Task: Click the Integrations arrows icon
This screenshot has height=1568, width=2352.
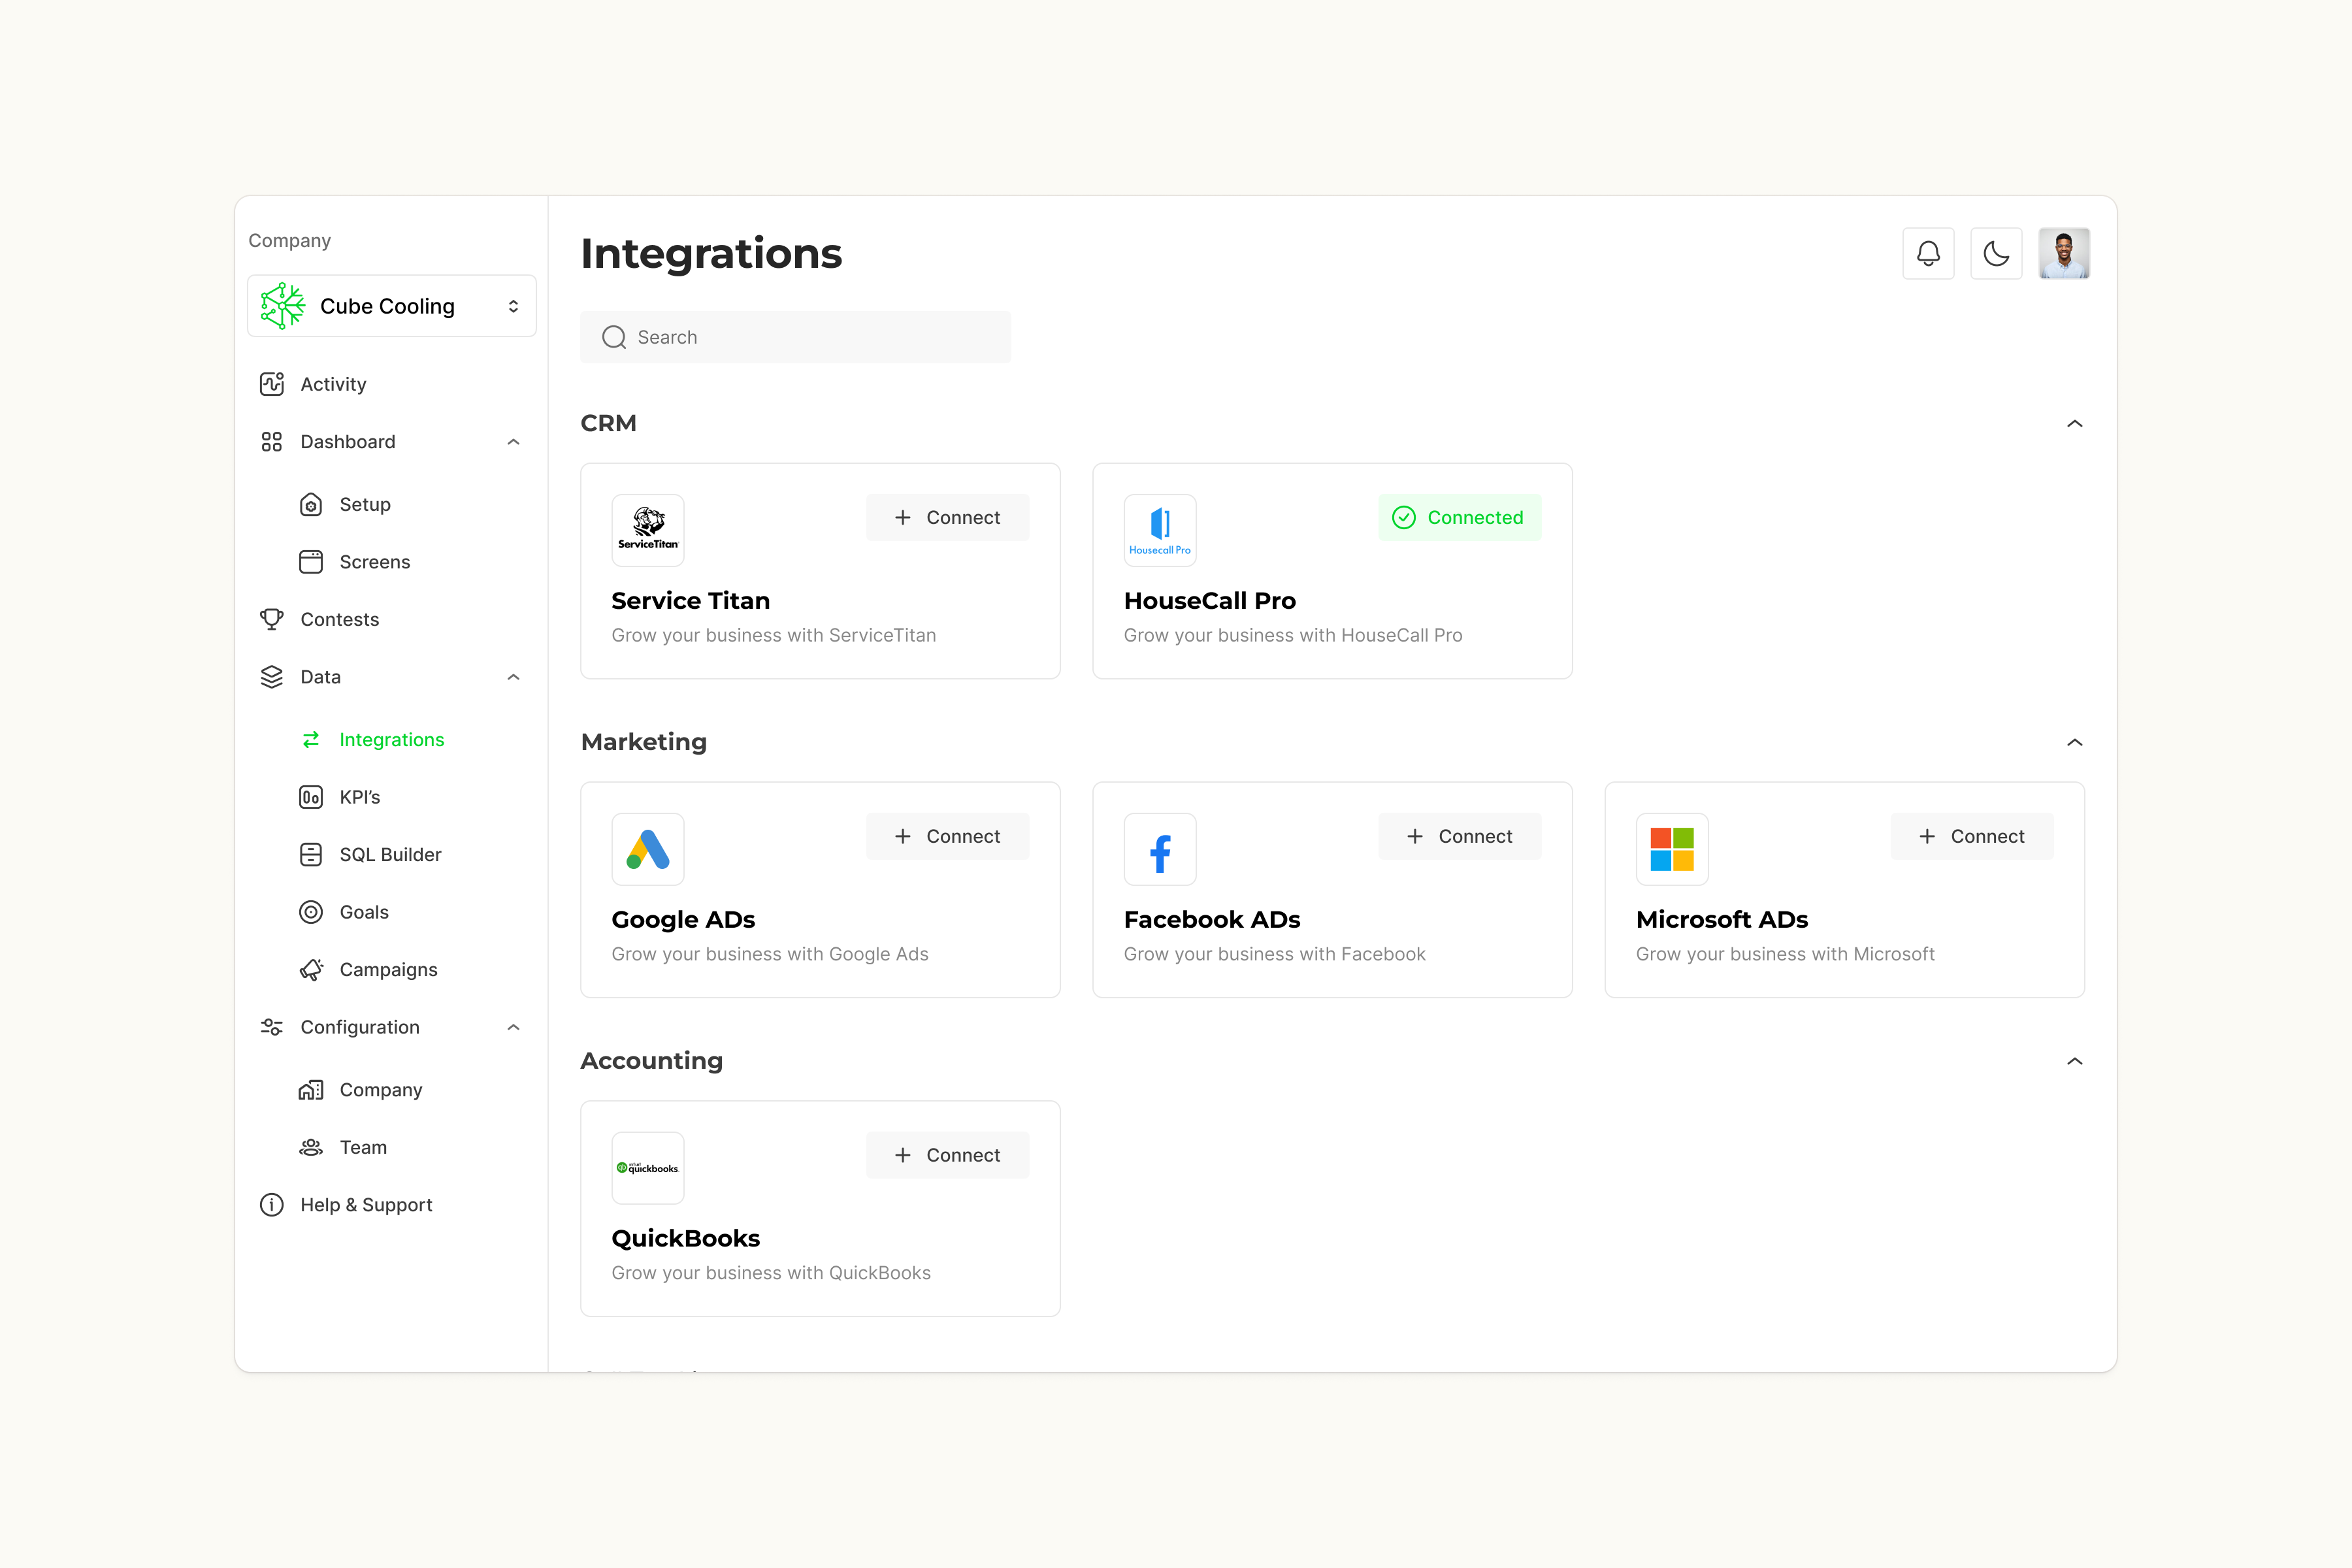Action: pyautogui.click(x=311, y=739)
